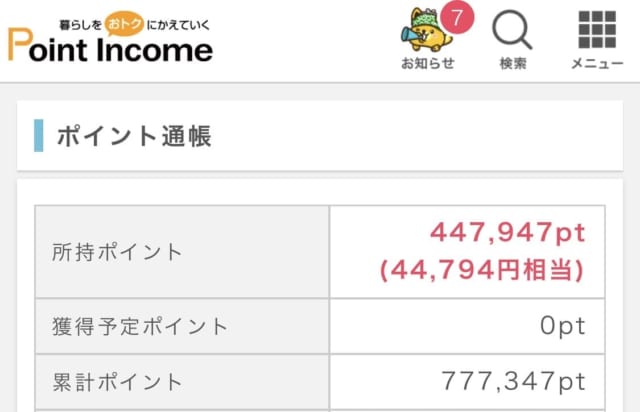This screenshot has height=412, width=640.
Task: Open notifications via the megaphone mascot icon
Action: [x=422, y=30]
